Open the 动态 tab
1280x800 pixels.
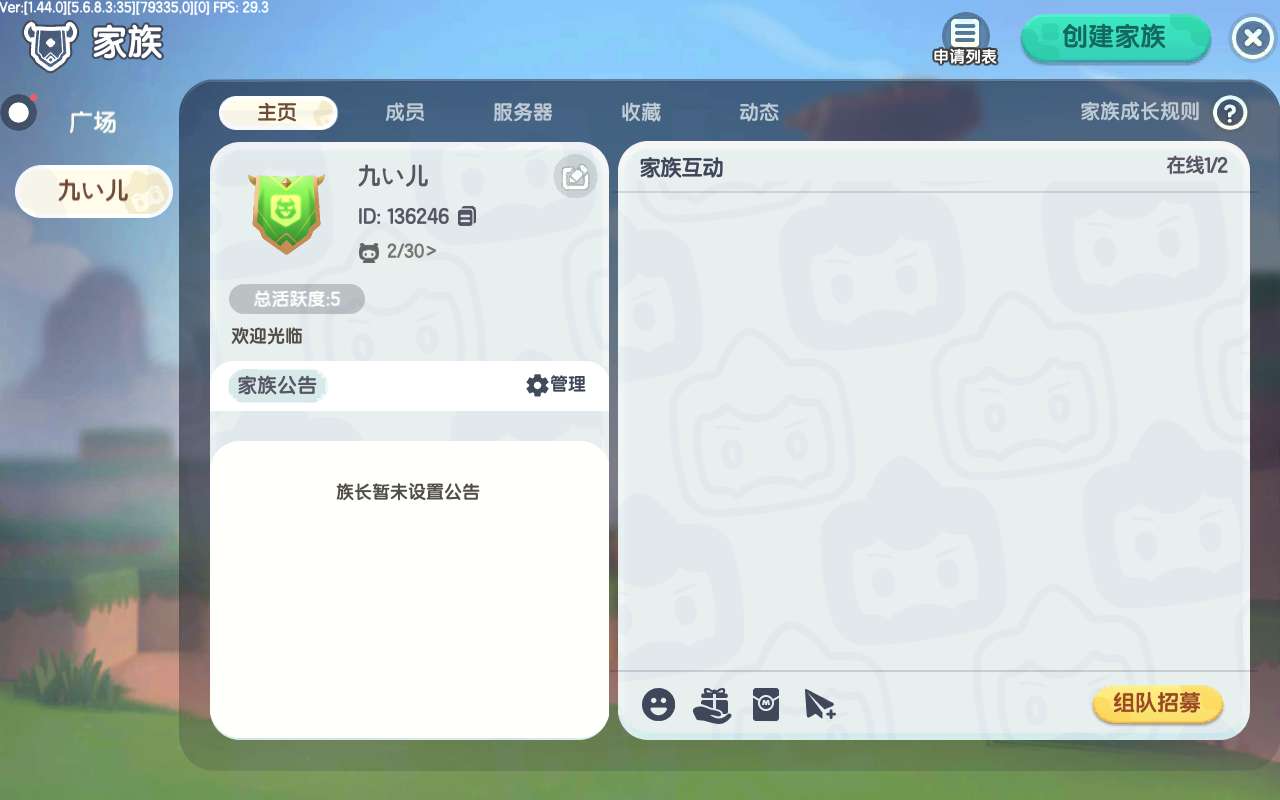tap(759, 113)
